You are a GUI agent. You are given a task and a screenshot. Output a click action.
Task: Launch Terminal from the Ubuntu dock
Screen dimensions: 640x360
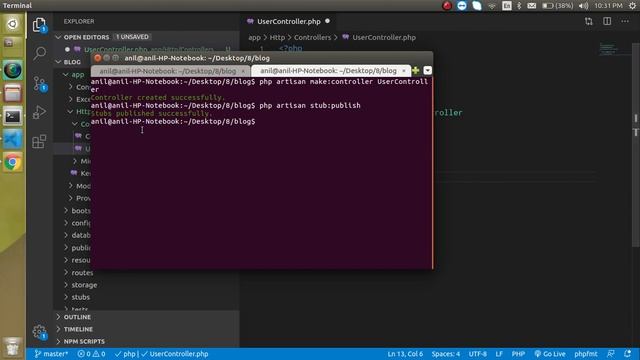[x=13, y=117]
